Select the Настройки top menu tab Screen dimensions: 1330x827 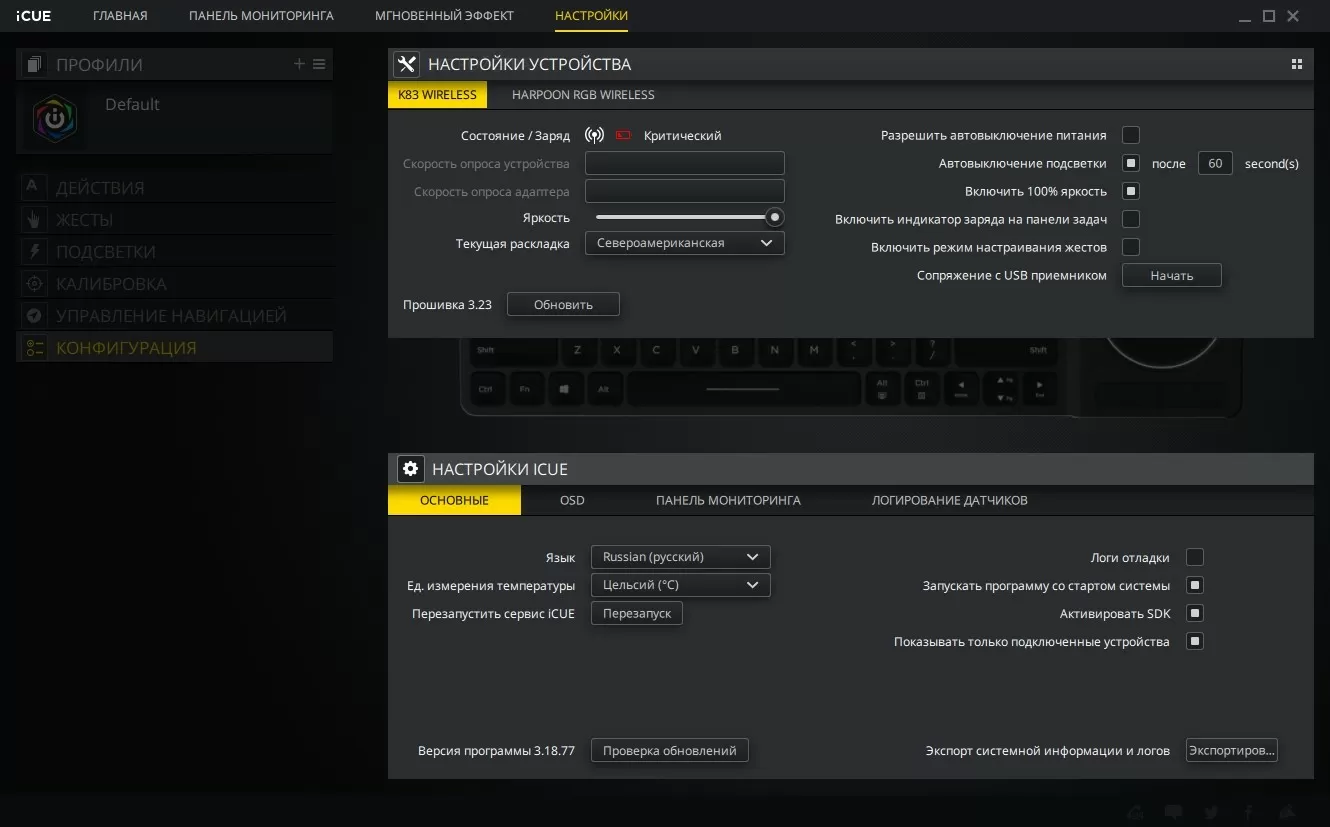pos(591,16)
